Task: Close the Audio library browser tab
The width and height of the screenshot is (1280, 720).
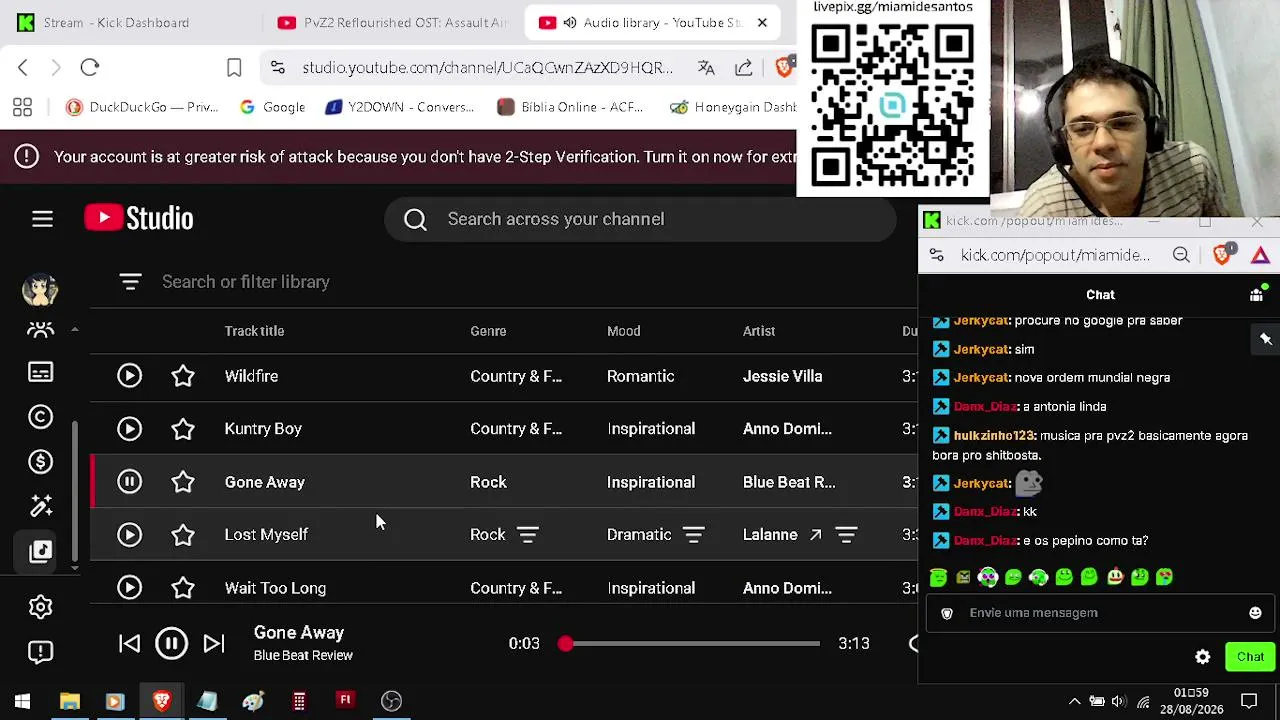Action: 762,22
